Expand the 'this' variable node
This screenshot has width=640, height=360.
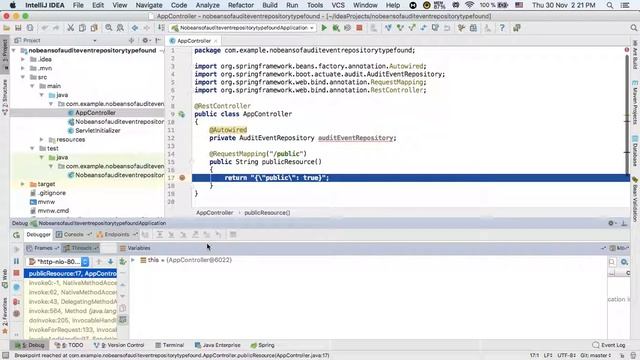point(133,260)
